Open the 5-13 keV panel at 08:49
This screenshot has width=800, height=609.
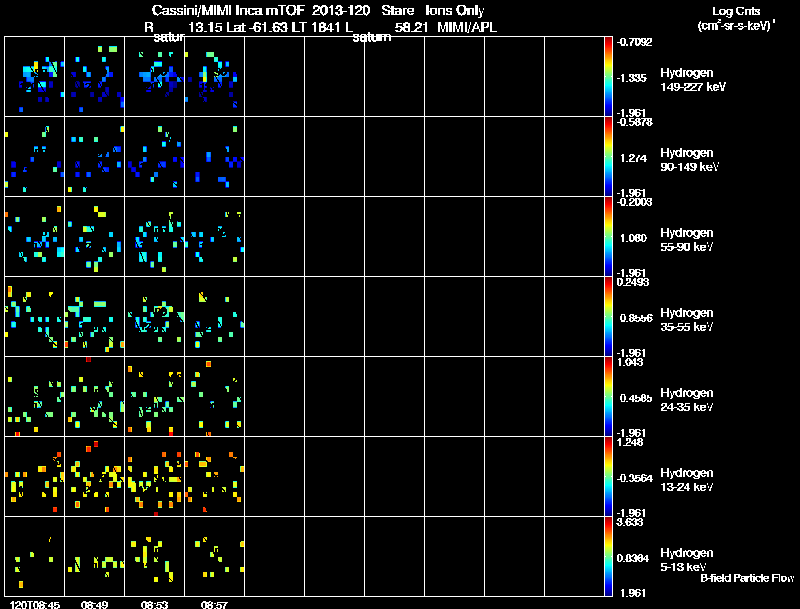(94, 557)
